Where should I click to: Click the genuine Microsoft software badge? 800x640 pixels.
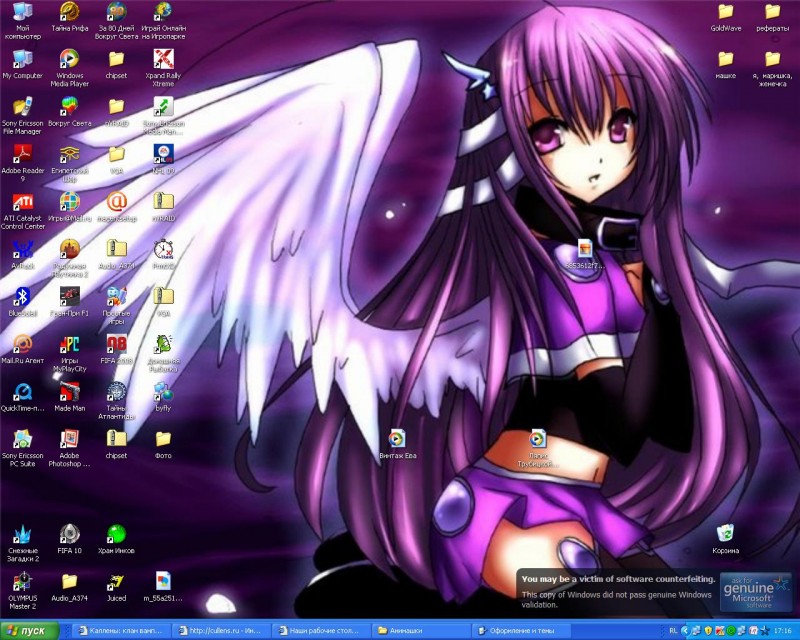pos(756,592)
